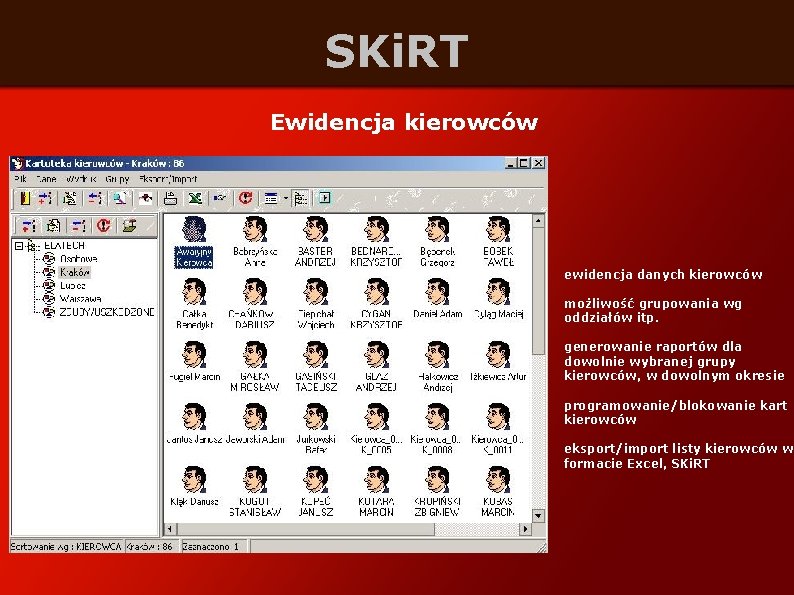Image resolution: width=794 pixels, height=595 pixels.
Task: Click the add group icon above the tree
Action: (x=28, y=225)
